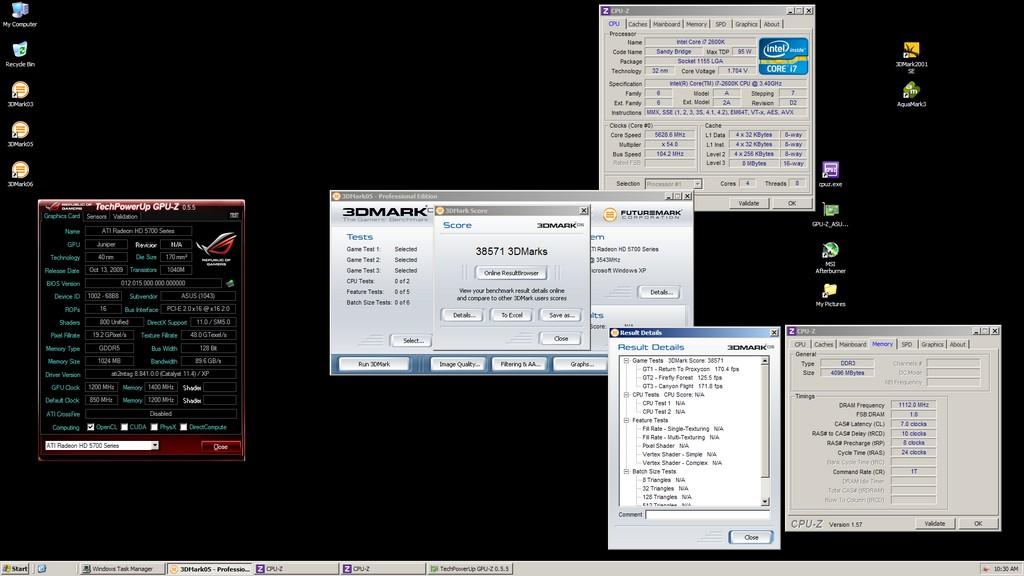This screenshot has width=1024, height=576.
Task: Switch to Validation tab in GPU-Z
Action: [125, 216]
